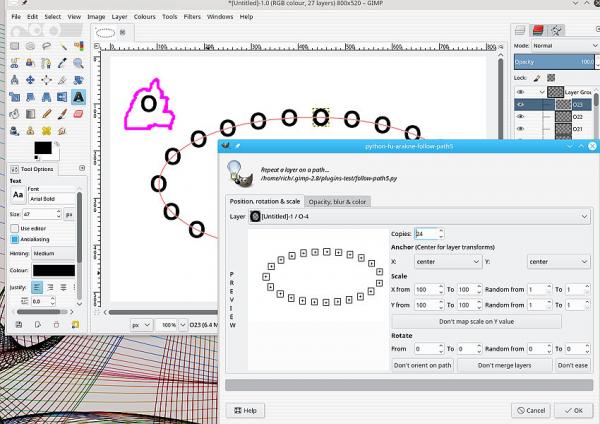Select the Scale tool

click(x=15, y=97)
